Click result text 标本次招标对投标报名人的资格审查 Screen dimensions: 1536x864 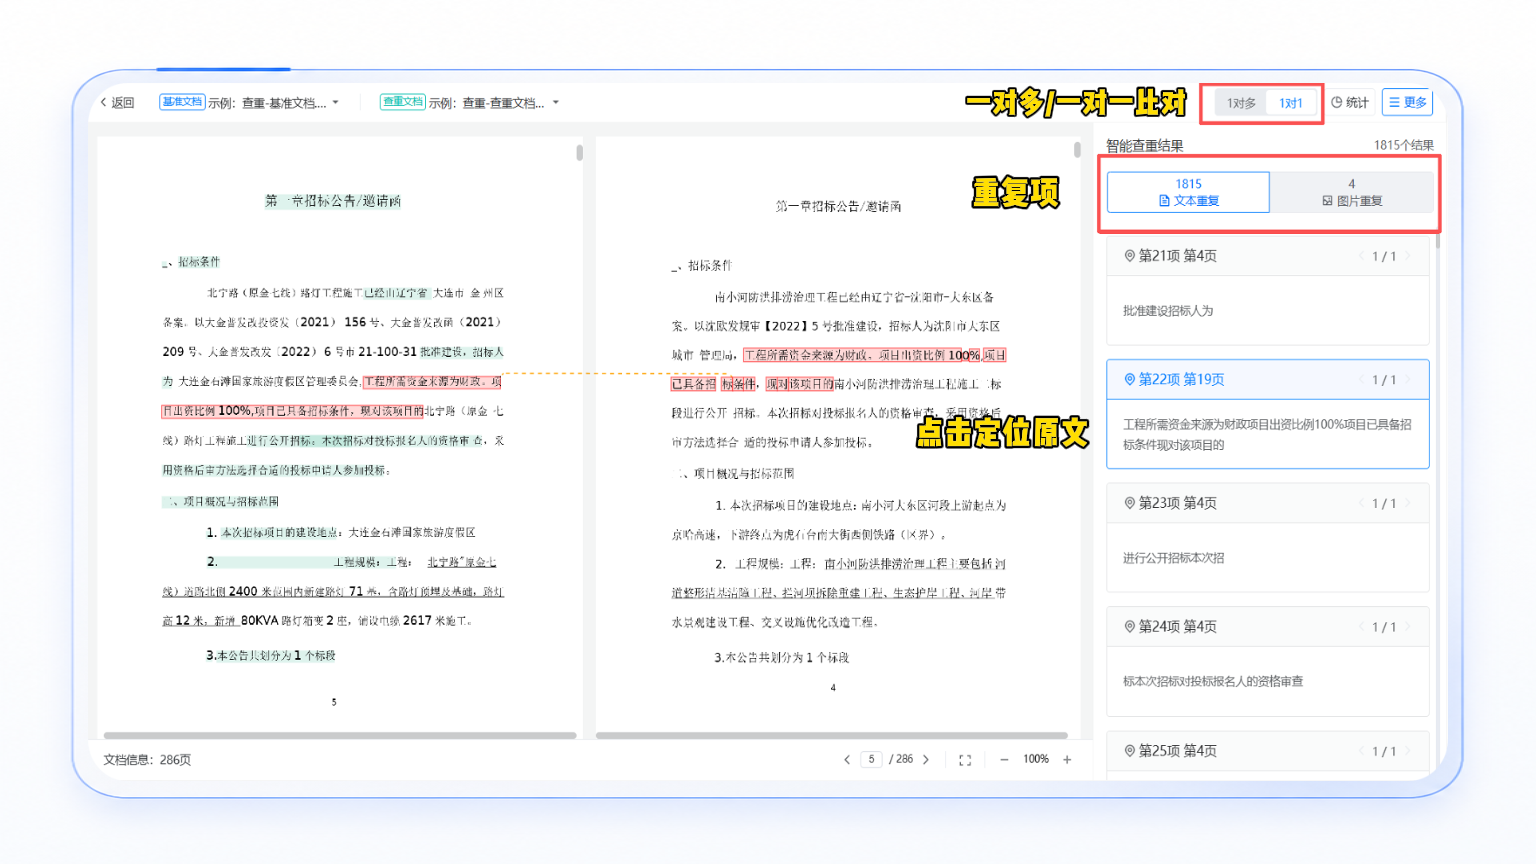pyautogui.click(x=1213, y=682)
